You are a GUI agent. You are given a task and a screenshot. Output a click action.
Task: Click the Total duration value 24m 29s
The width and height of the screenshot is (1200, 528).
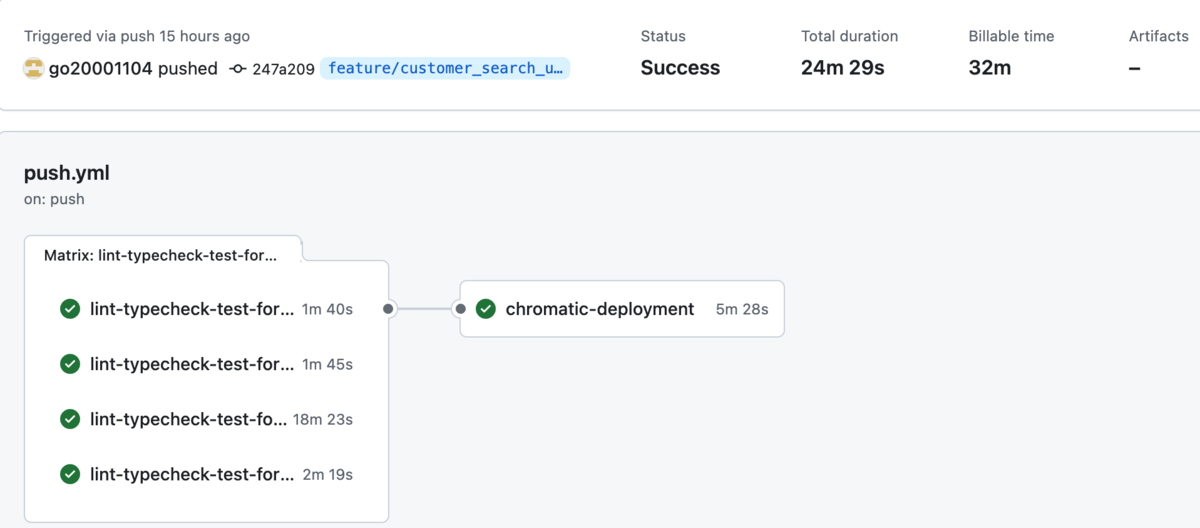(x=845, y=68)
